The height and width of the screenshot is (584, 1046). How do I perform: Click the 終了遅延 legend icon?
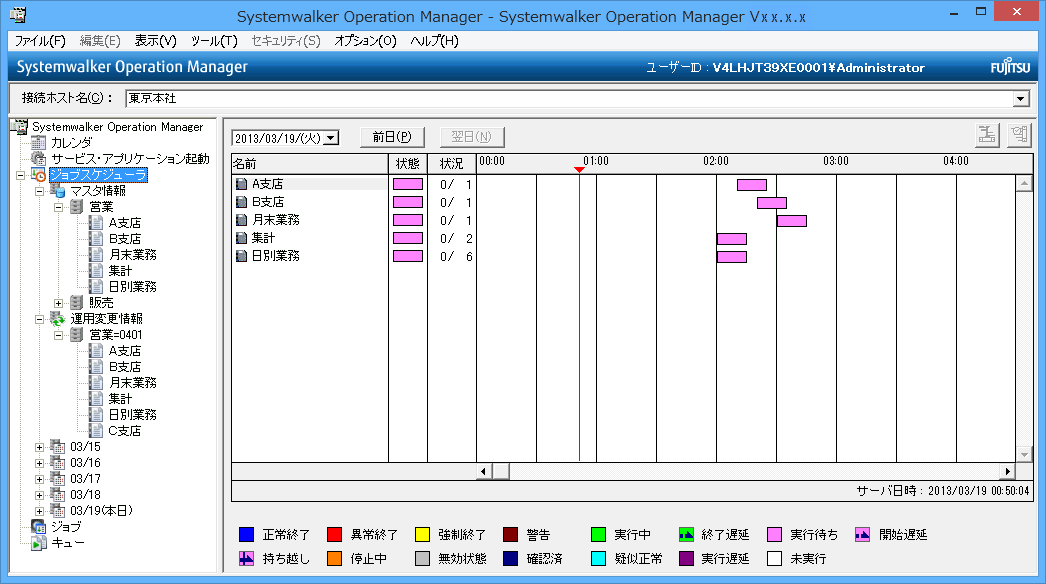pos(686,535)
